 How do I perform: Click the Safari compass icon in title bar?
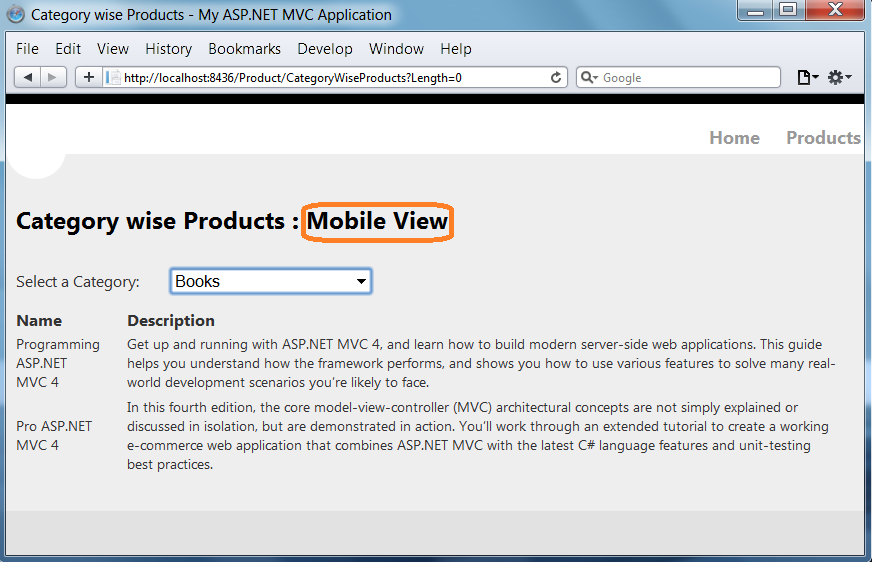pos(16,14)
